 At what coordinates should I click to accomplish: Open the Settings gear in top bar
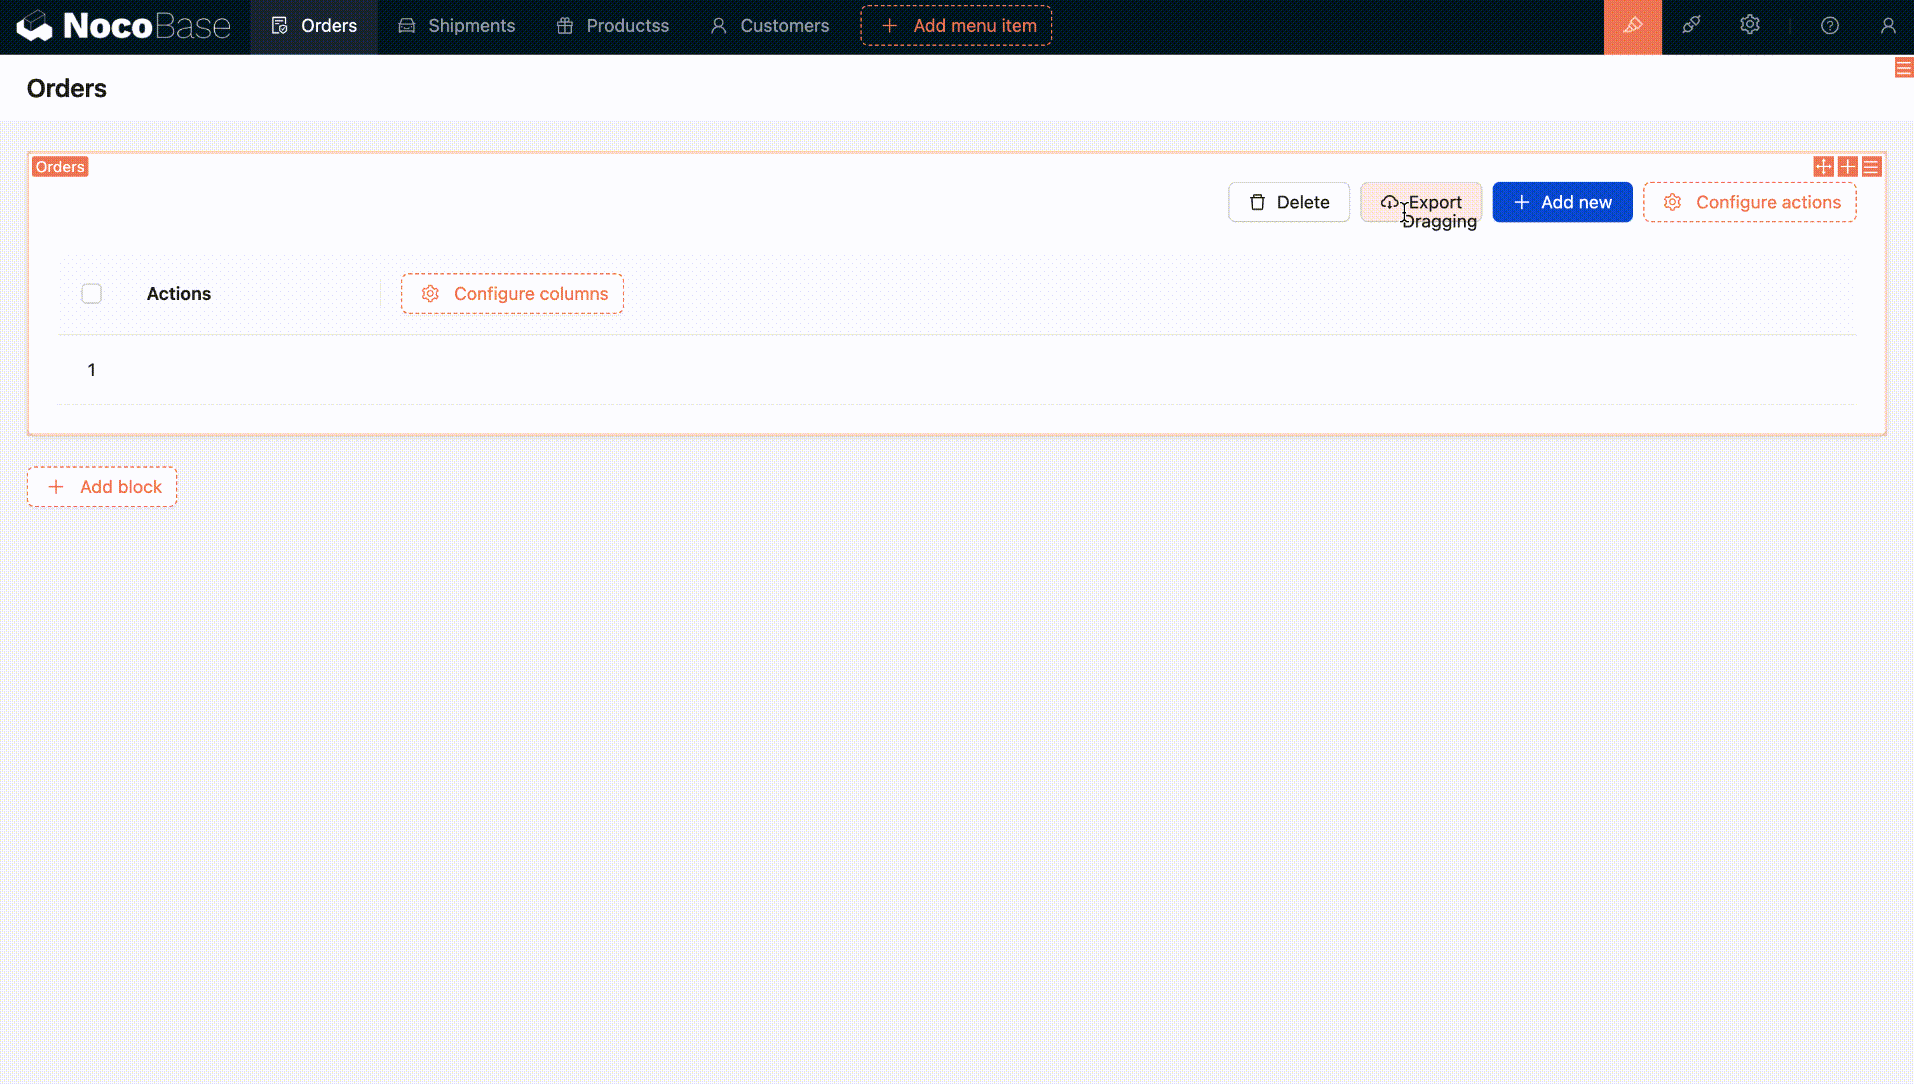click(x=1749, y=26)
